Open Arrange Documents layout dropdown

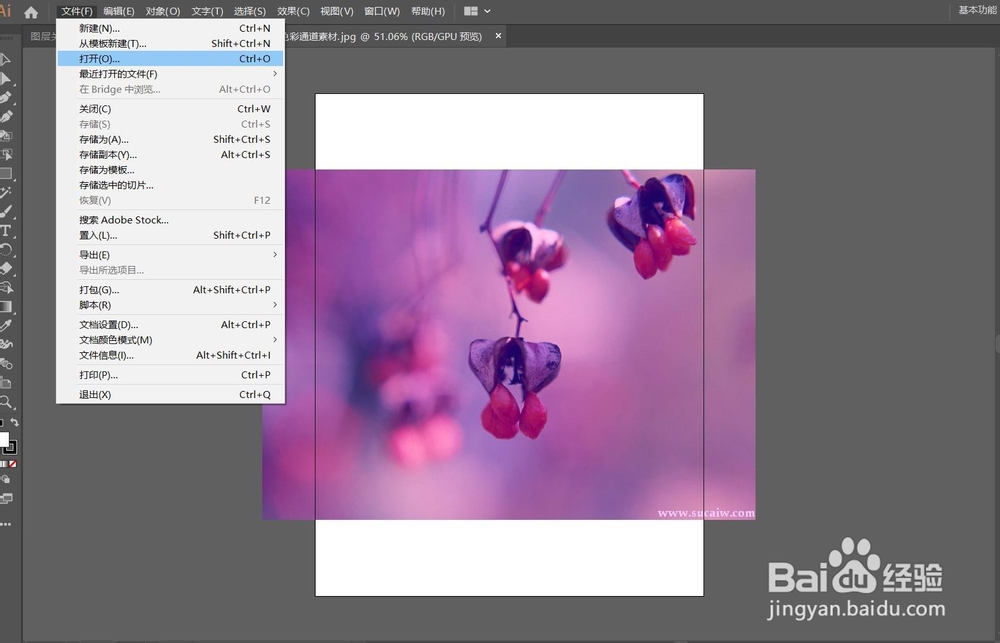(477, 11)
